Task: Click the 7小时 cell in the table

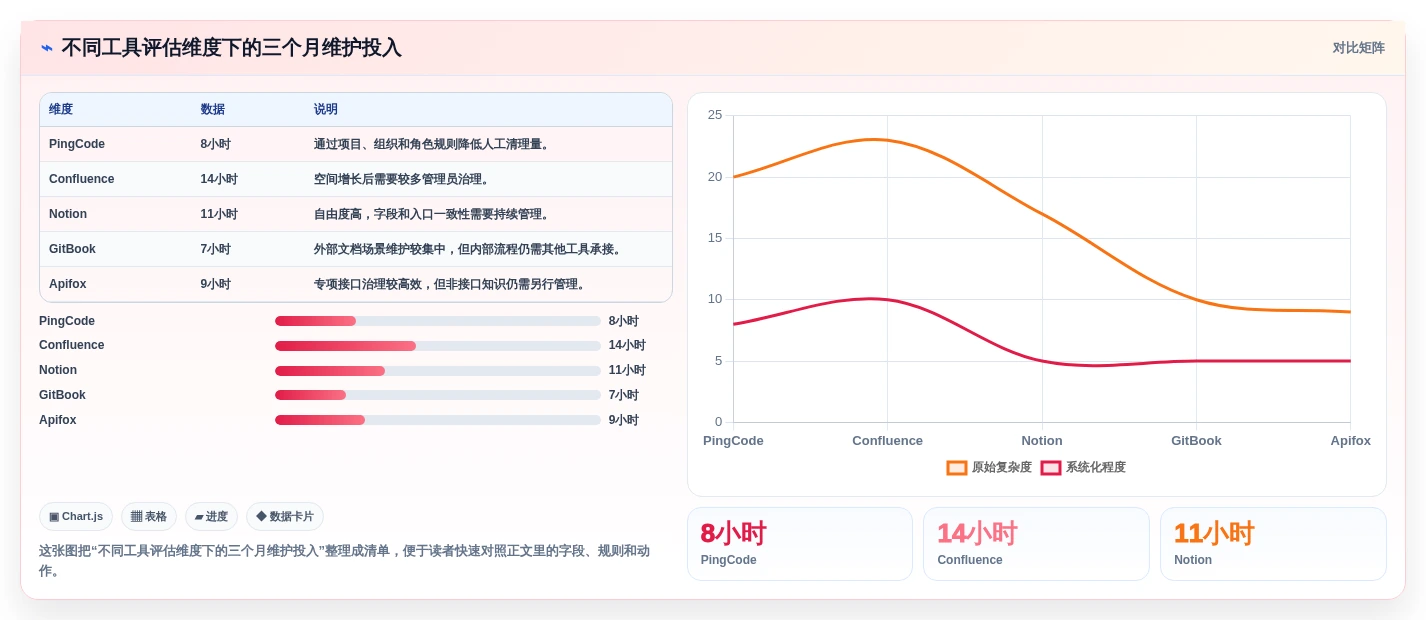Action: click(215, 249)
